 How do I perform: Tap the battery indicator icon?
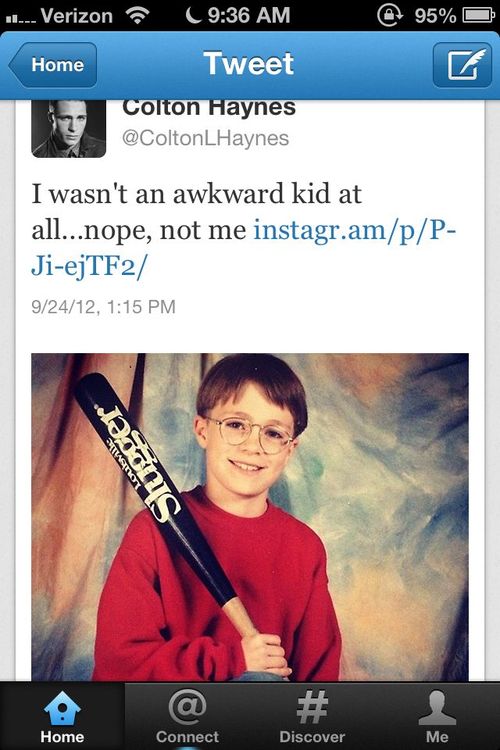point(478,15)
